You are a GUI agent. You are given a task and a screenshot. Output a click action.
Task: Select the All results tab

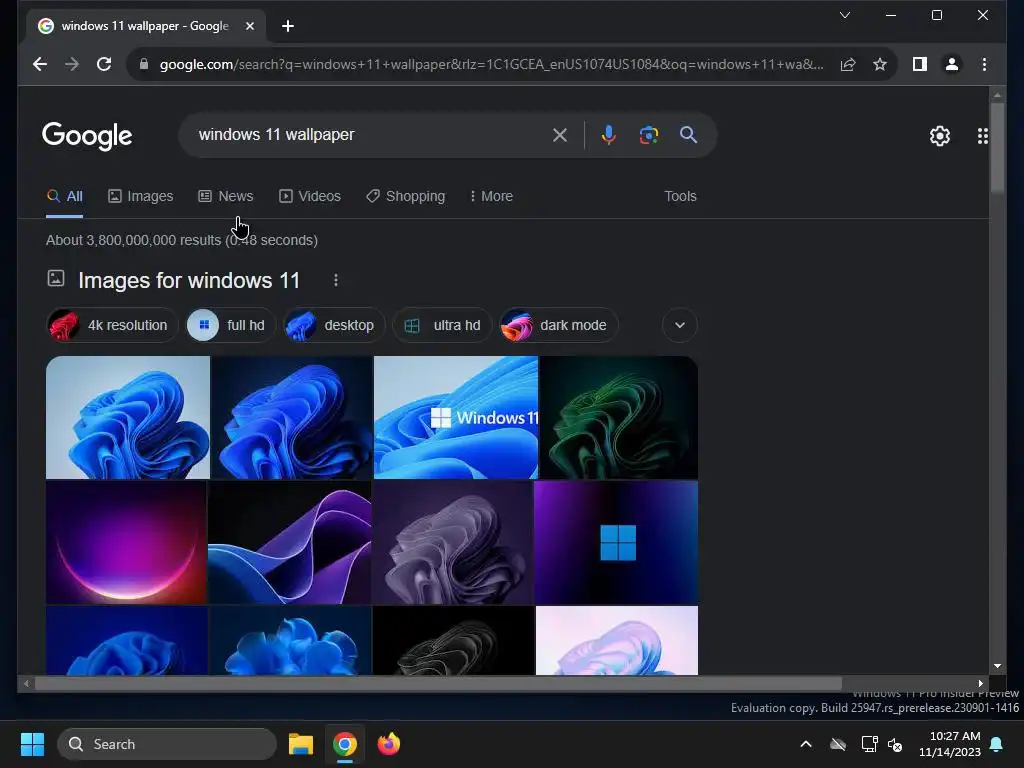tap(65, 196)
